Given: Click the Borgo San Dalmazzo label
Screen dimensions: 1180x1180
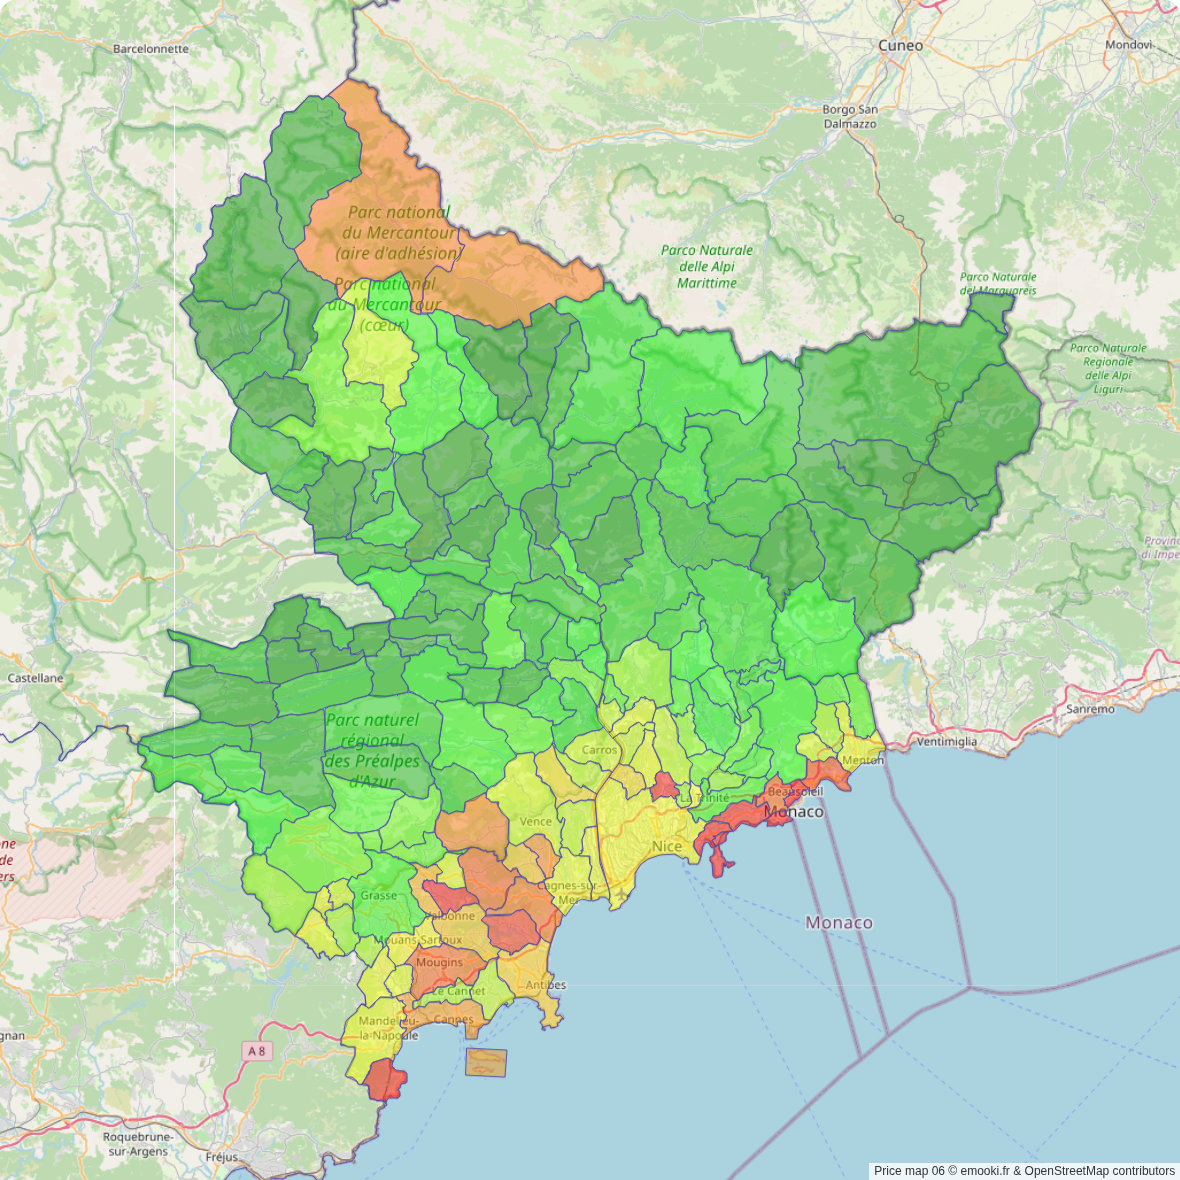Looking at the screenshot, I should 850,117.
